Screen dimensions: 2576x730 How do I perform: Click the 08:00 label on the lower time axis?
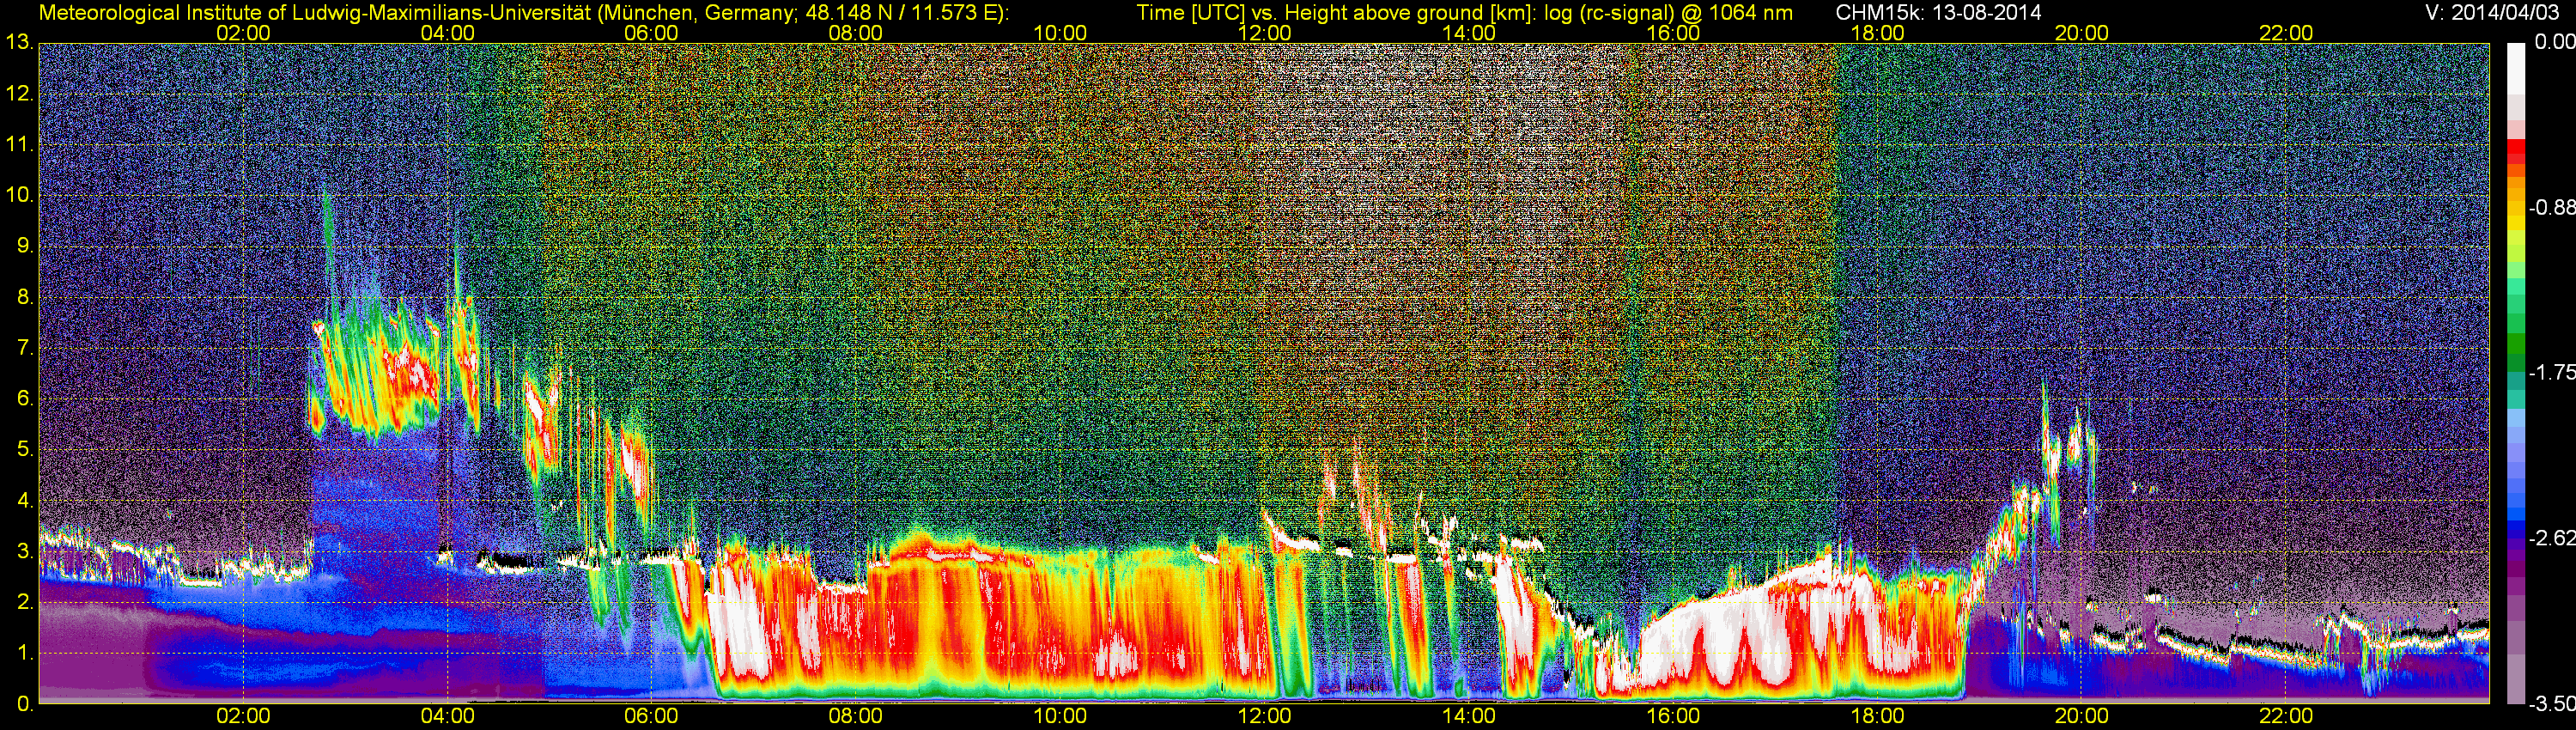pos(856,717)
